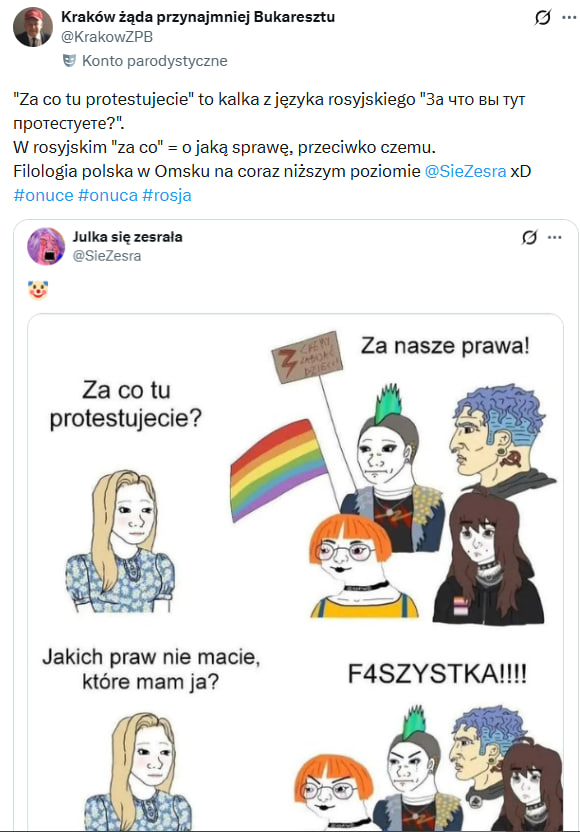
Task: Click the Konto parodystyczne label
Action: (x=154, y=61)
